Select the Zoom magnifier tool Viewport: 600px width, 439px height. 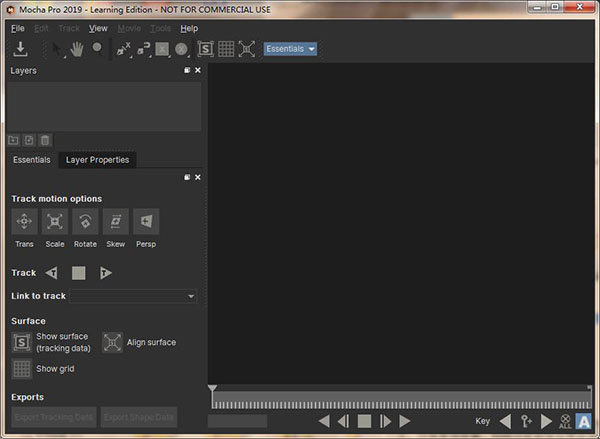click(x=97, y=49)
